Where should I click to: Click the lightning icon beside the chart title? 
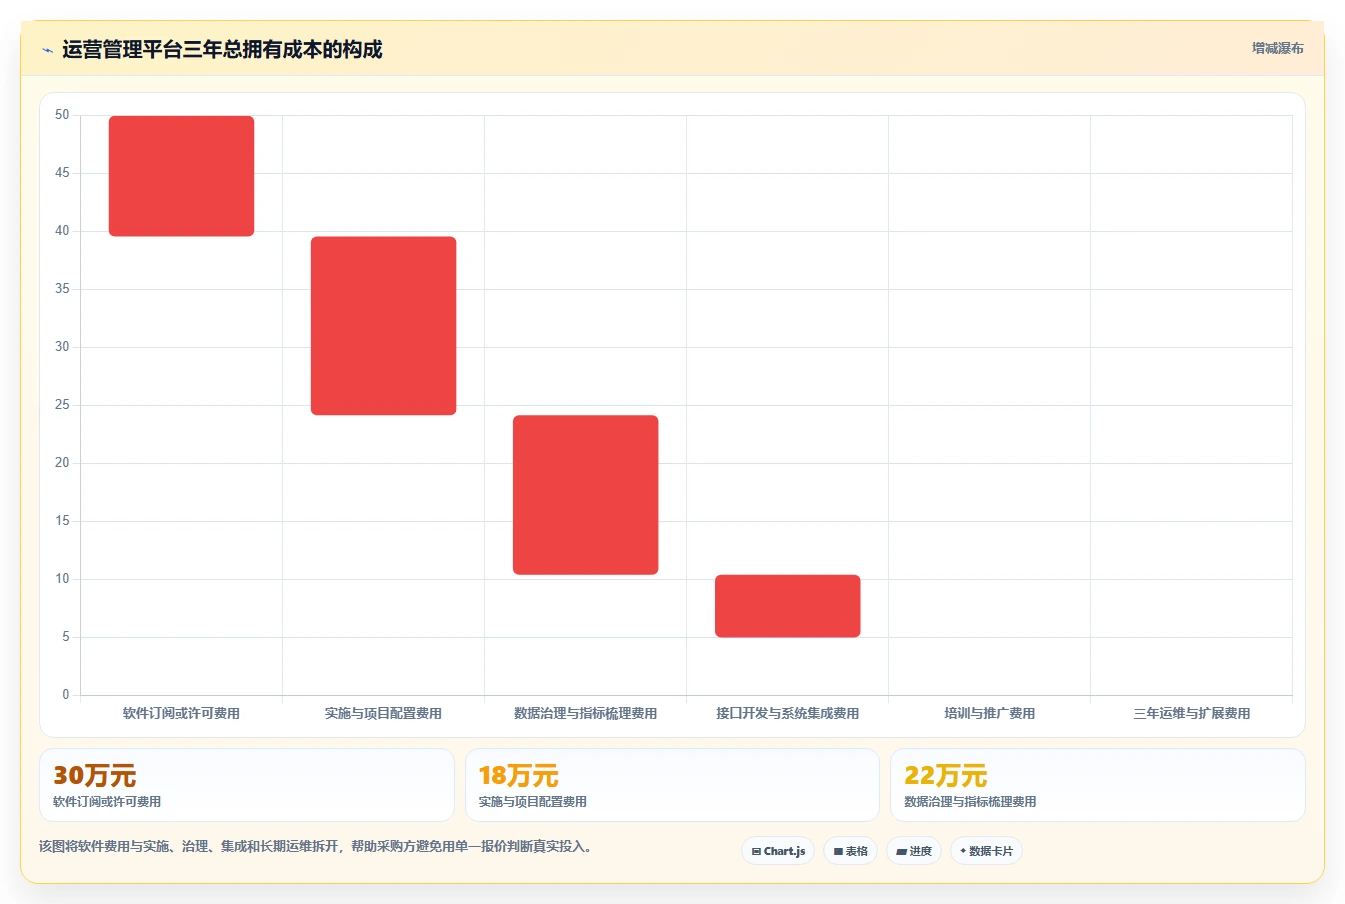click(47, 50)
